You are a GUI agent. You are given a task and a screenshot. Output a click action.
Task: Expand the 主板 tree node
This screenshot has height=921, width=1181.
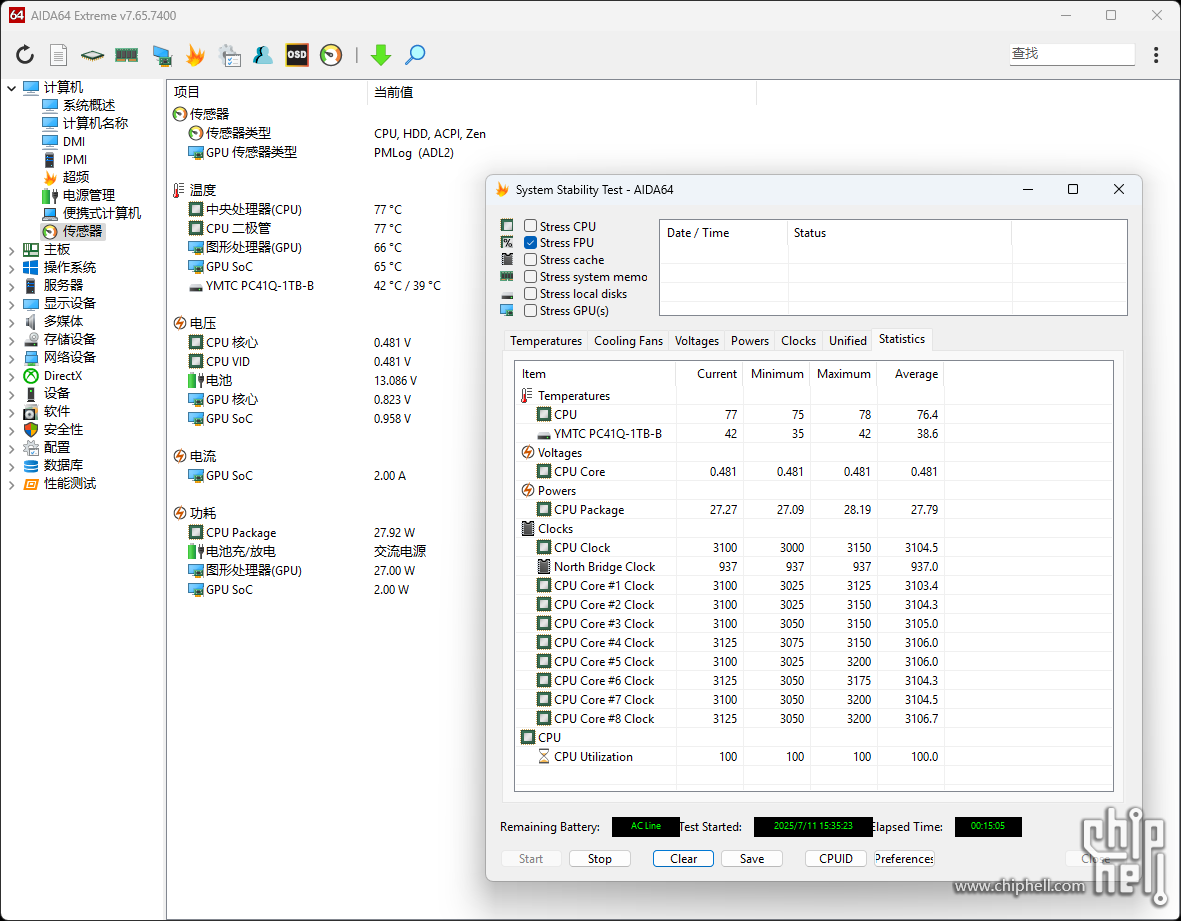tap(11, 249)
